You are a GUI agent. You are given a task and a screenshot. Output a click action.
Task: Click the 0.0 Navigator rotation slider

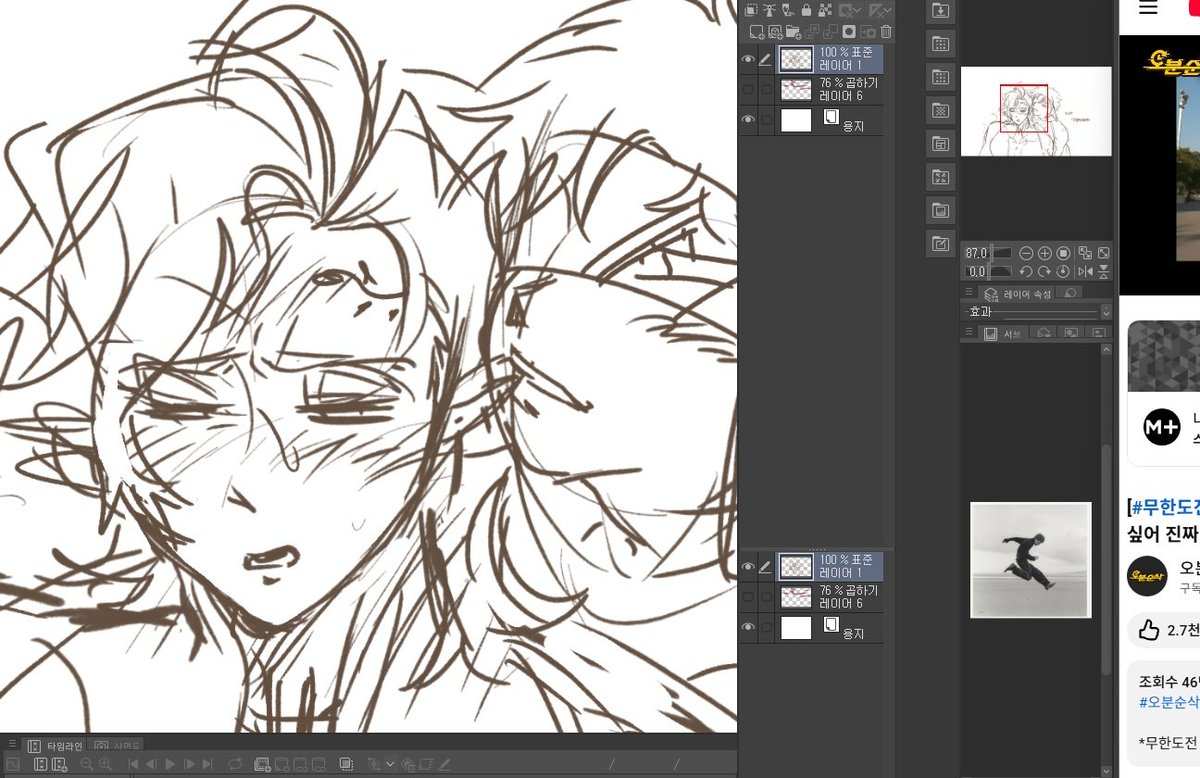[988, 272]
